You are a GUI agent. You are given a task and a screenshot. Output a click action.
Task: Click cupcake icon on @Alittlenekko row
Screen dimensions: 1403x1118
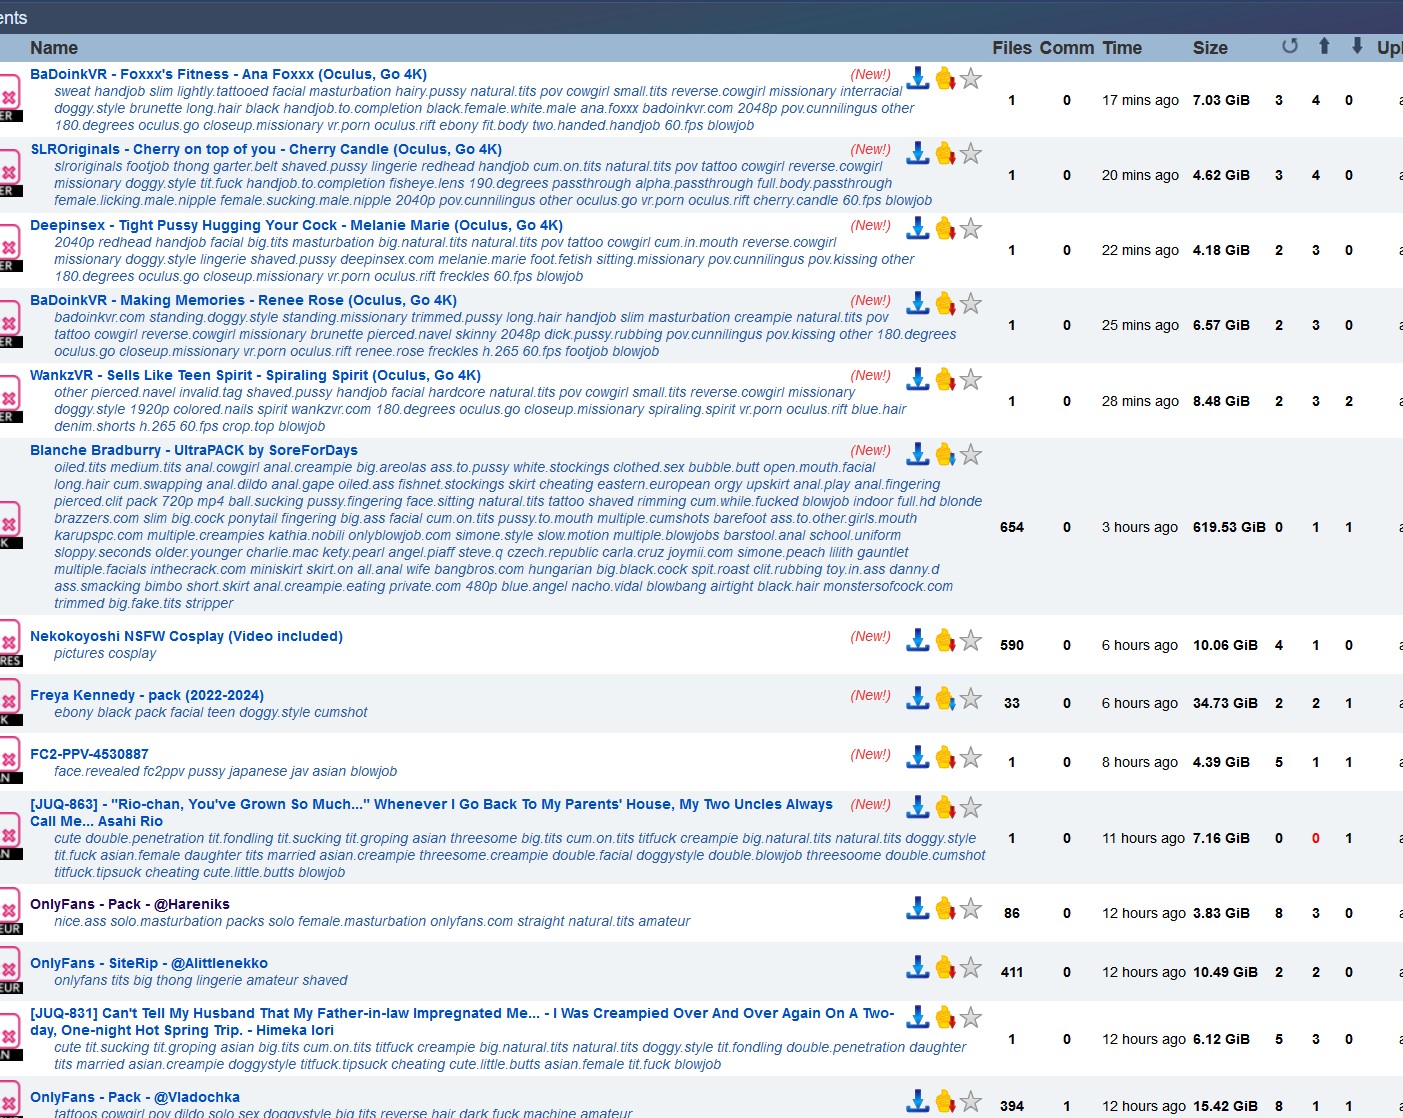(945, 967)
